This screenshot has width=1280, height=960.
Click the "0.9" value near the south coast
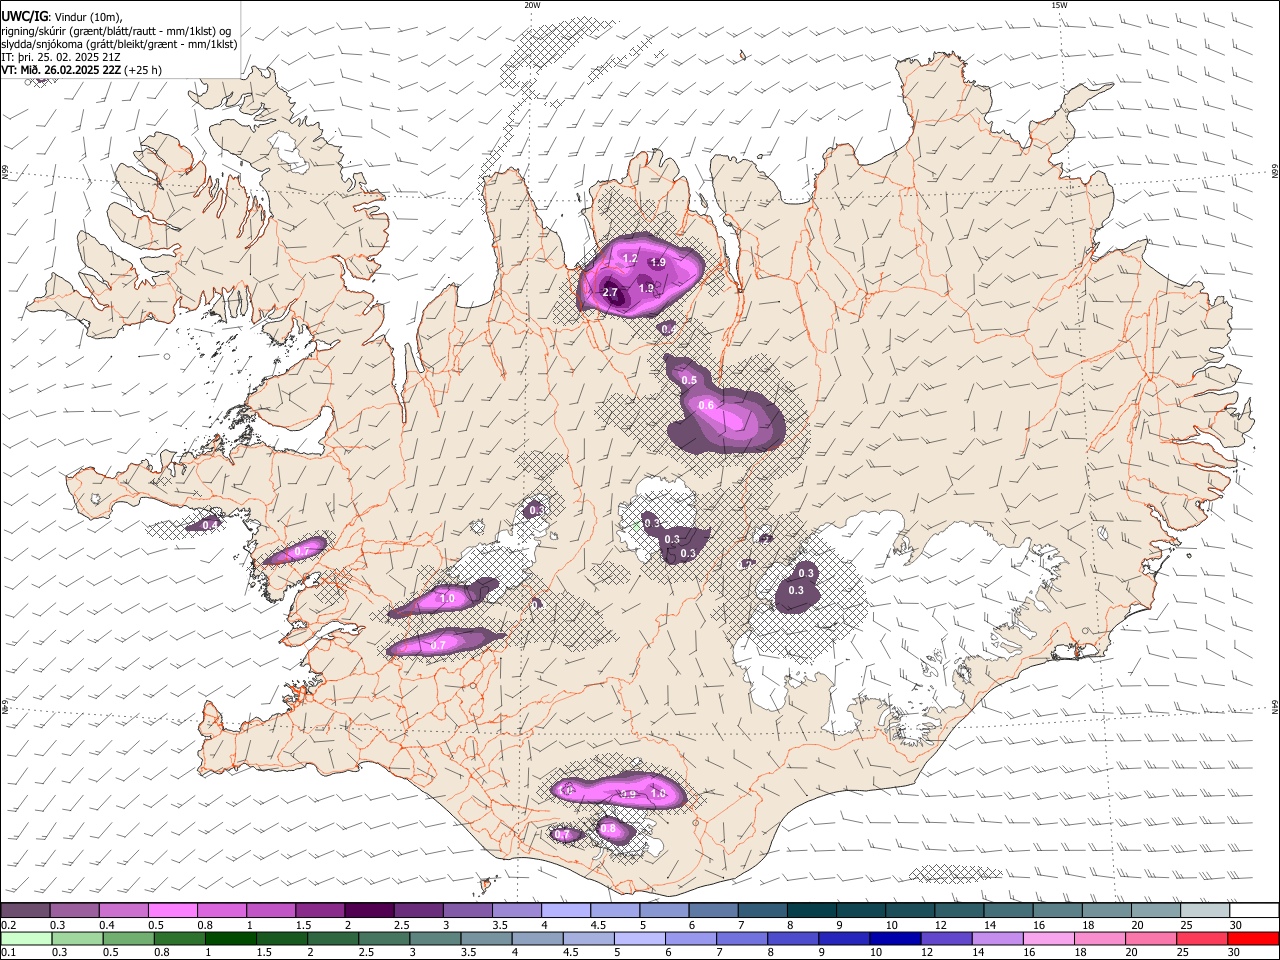tap(628, 794)
